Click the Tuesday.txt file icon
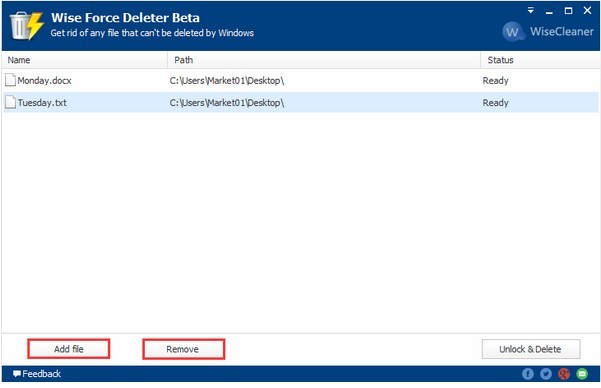601x388 pixels. [x=10, y=102]
